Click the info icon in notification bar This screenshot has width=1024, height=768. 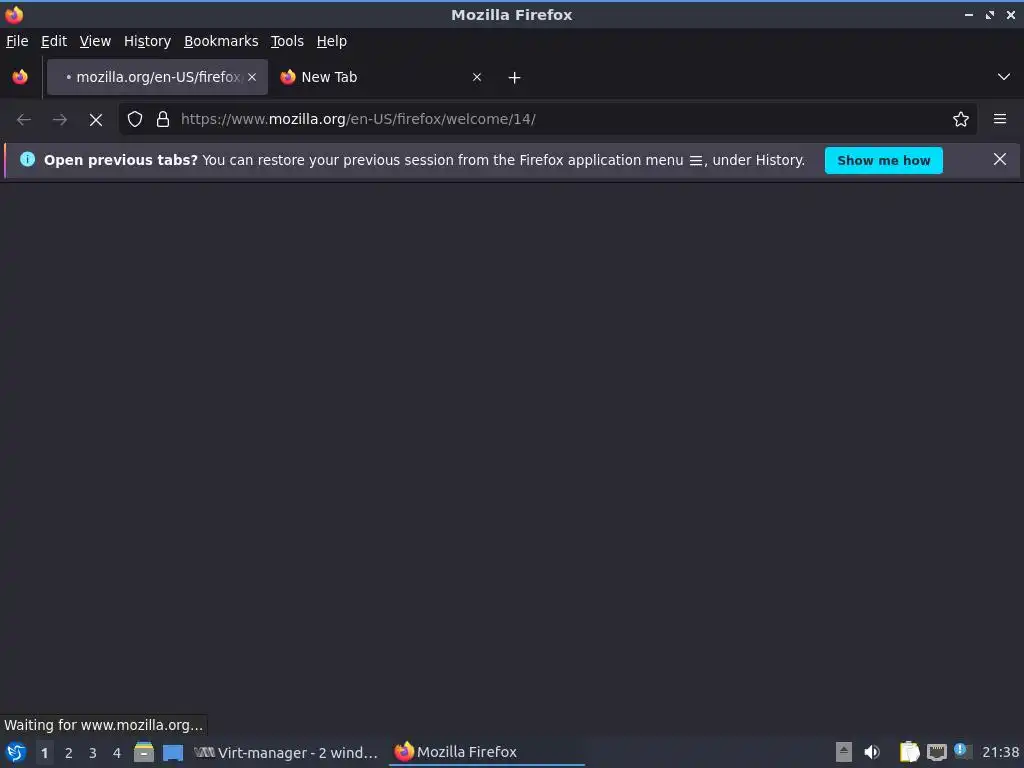[x=27, y=159]
